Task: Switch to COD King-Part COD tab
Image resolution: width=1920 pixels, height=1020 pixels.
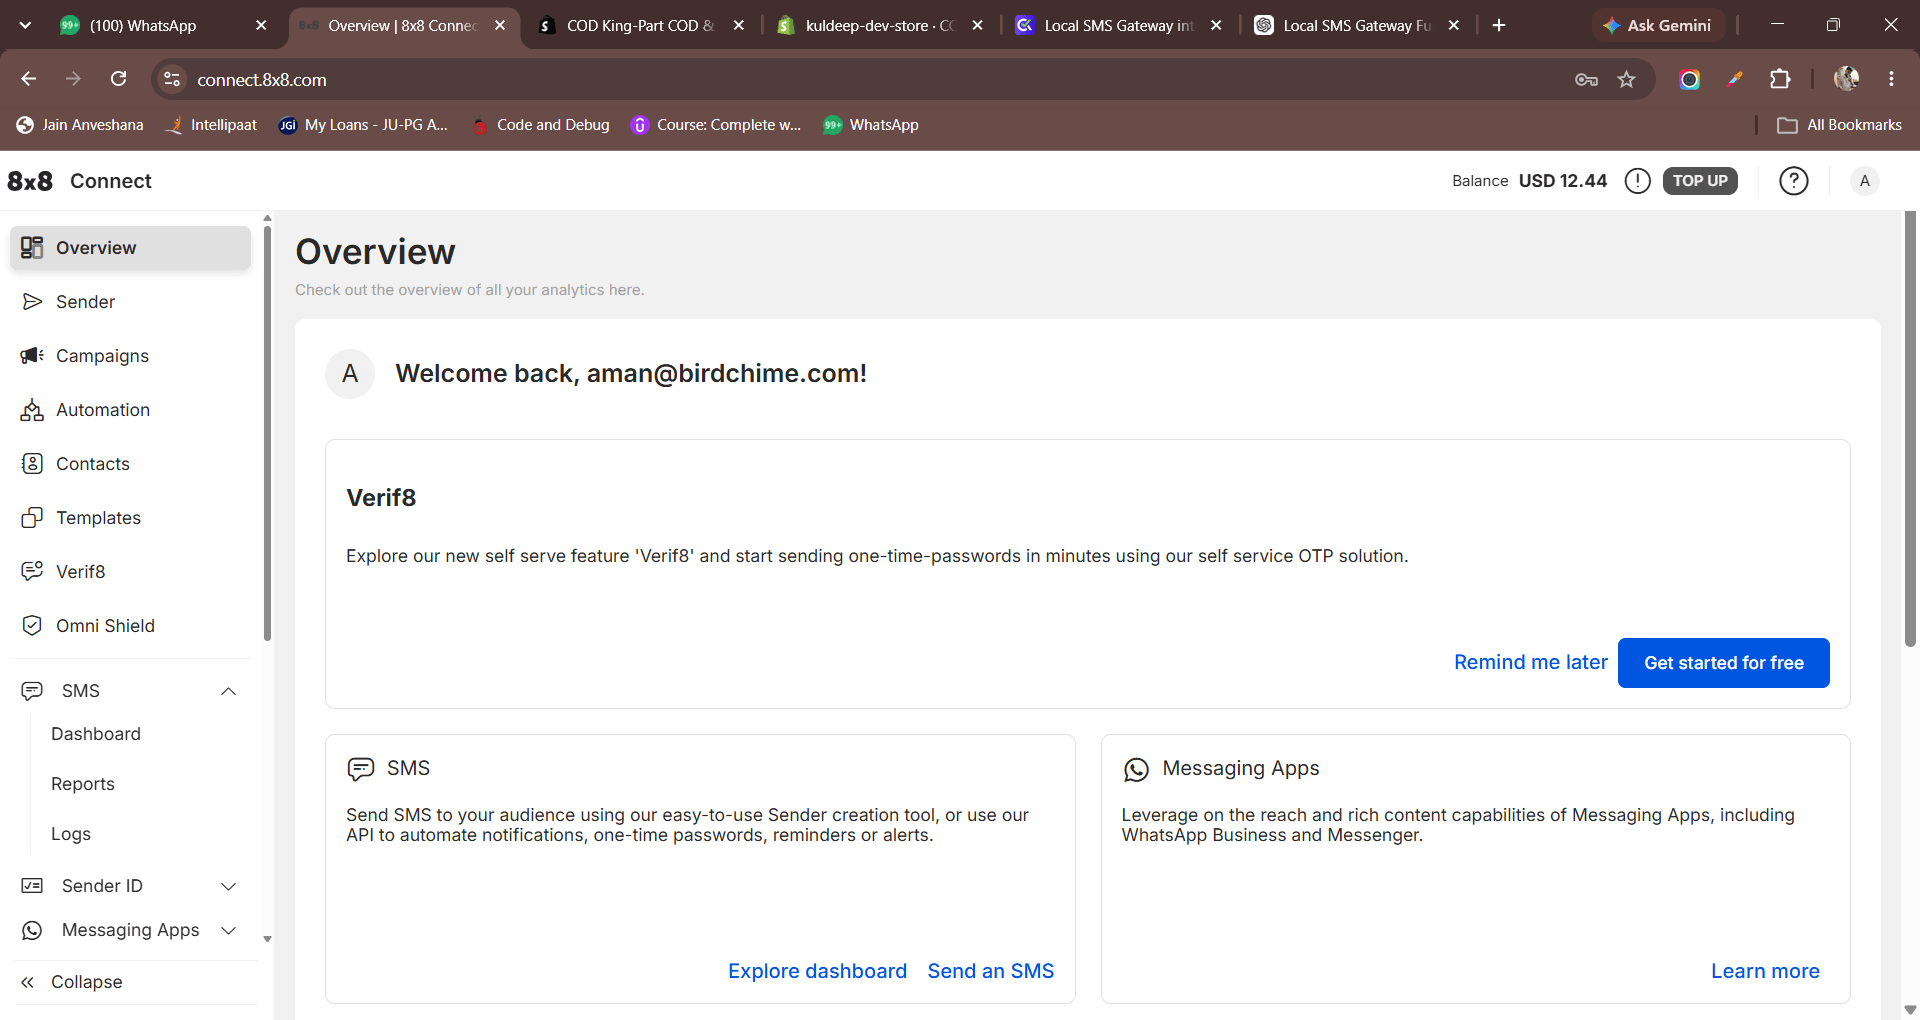Action: point(640,26)
